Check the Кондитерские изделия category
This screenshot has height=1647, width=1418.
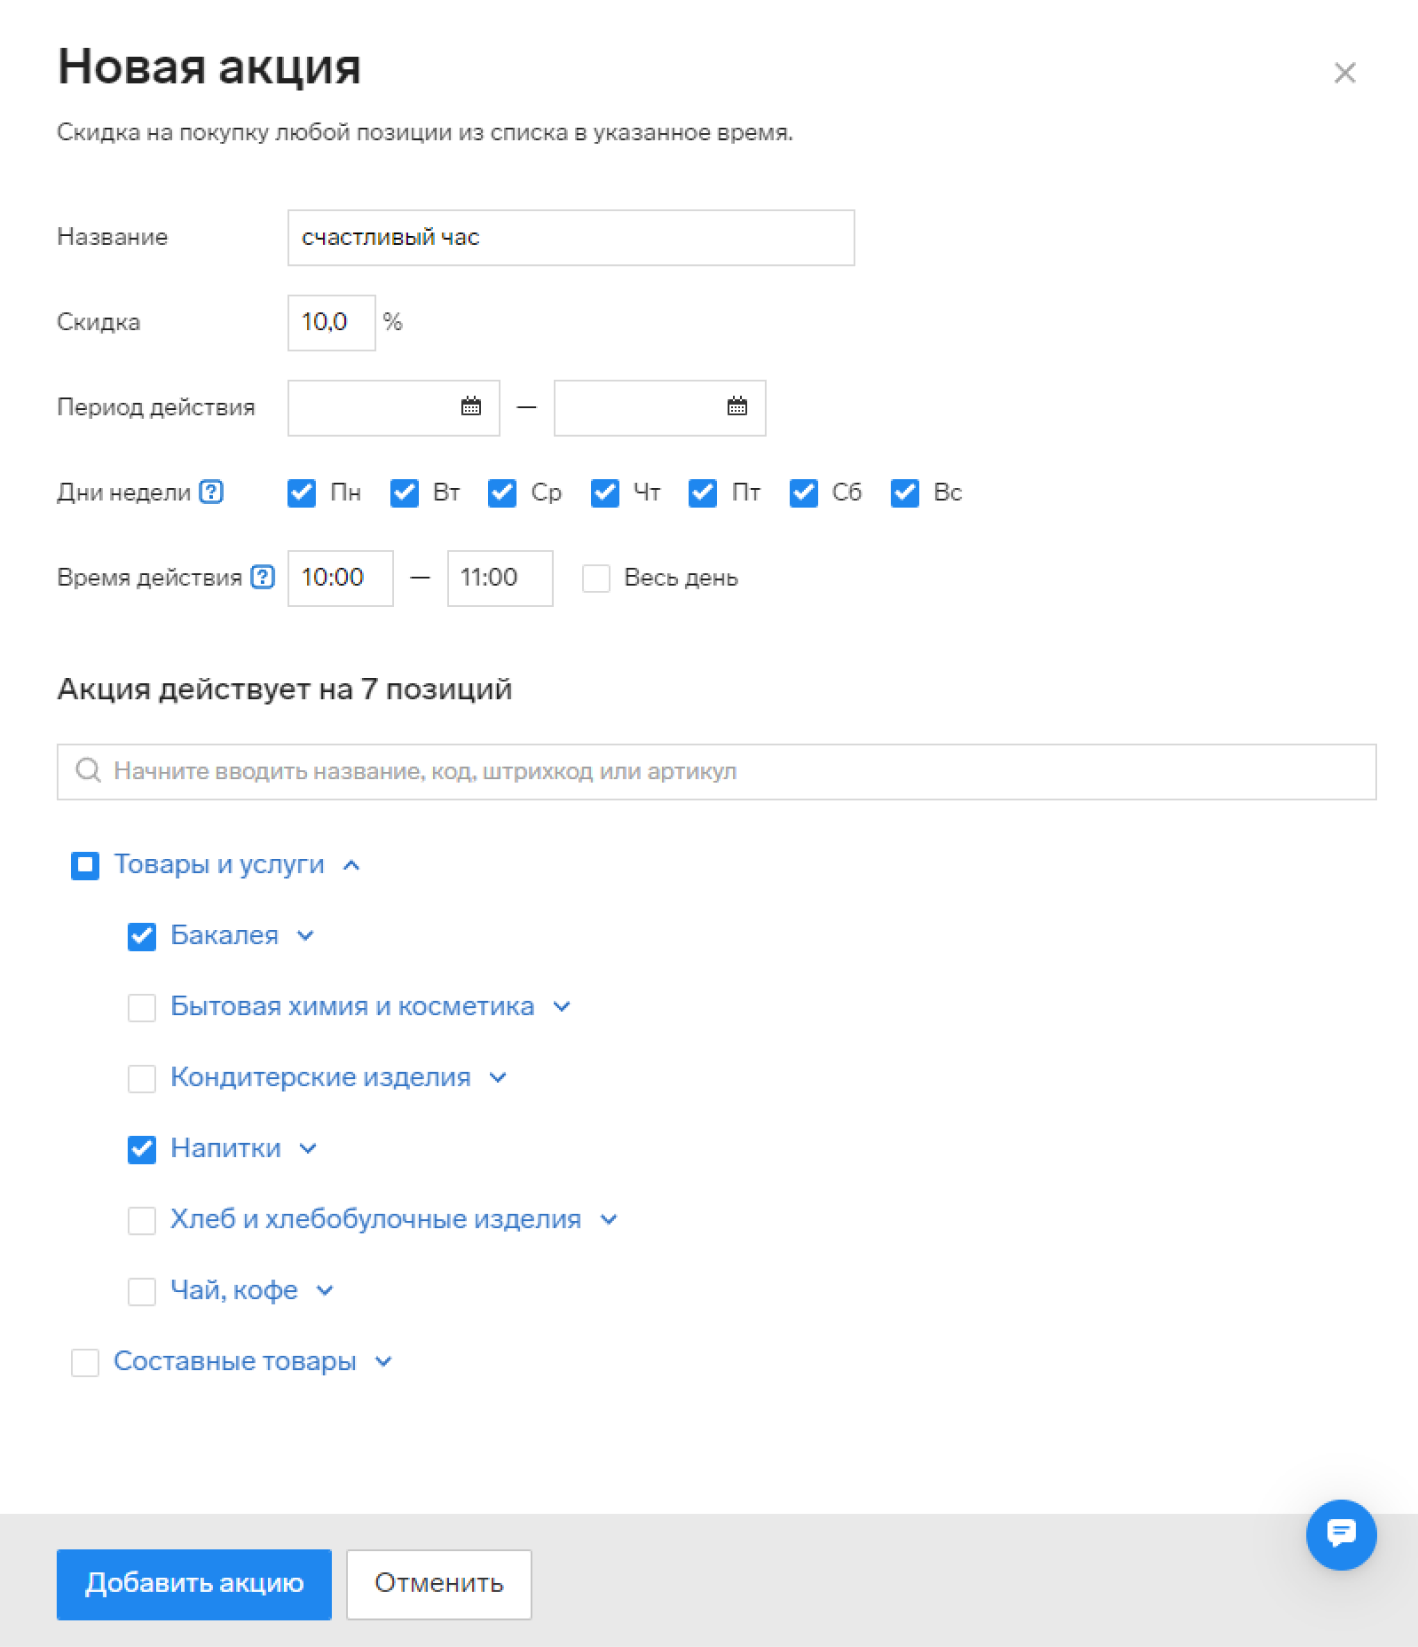(142, 1078)
